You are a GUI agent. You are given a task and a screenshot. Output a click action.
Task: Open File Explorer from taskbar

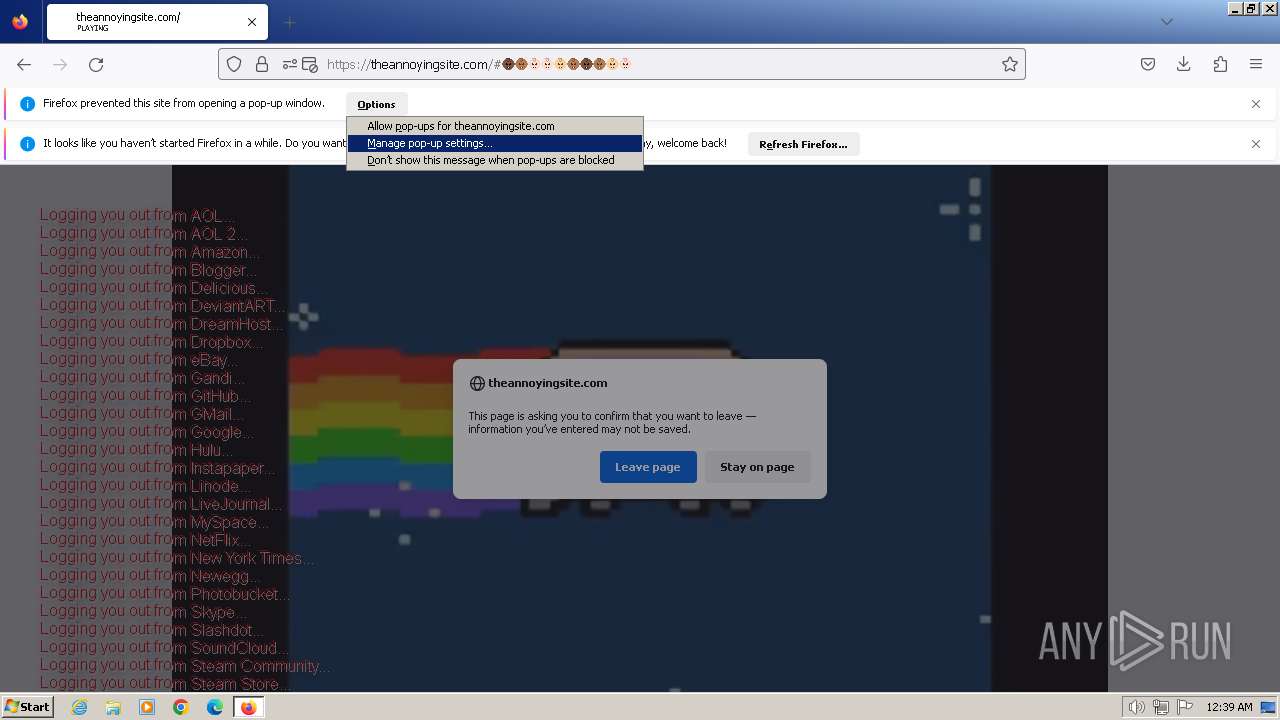point(113,707)
